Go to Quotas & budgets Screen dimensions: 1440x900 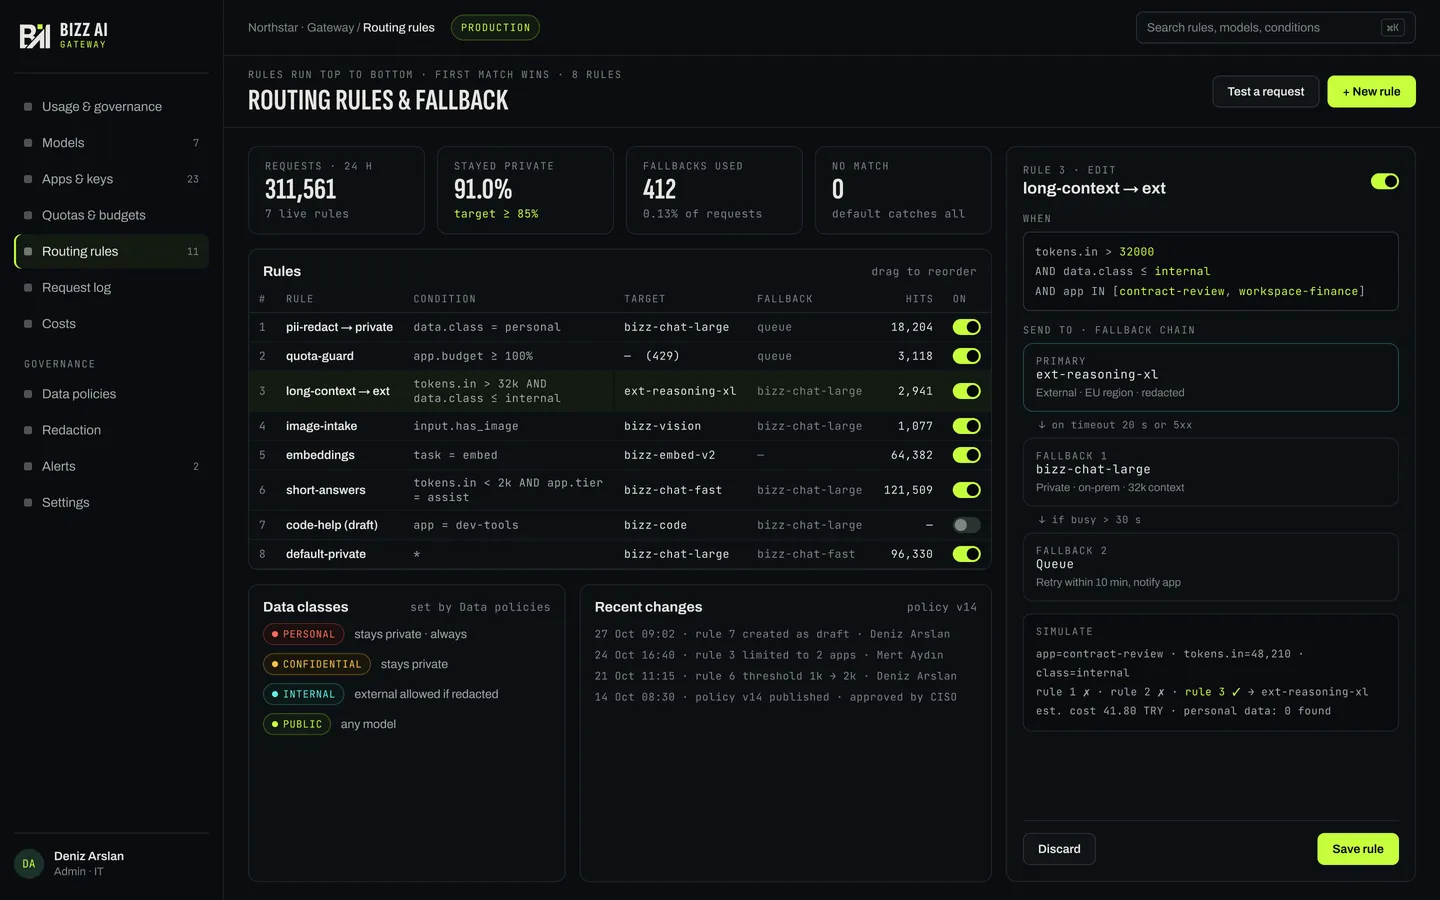coord(111,215)
